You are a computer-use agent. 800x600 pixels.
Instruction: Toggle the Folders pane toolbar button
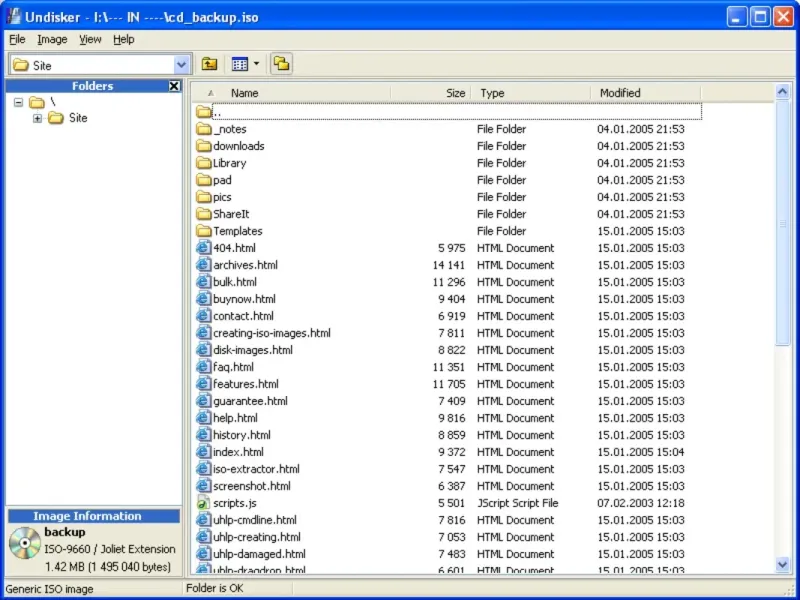pos(281,64)
